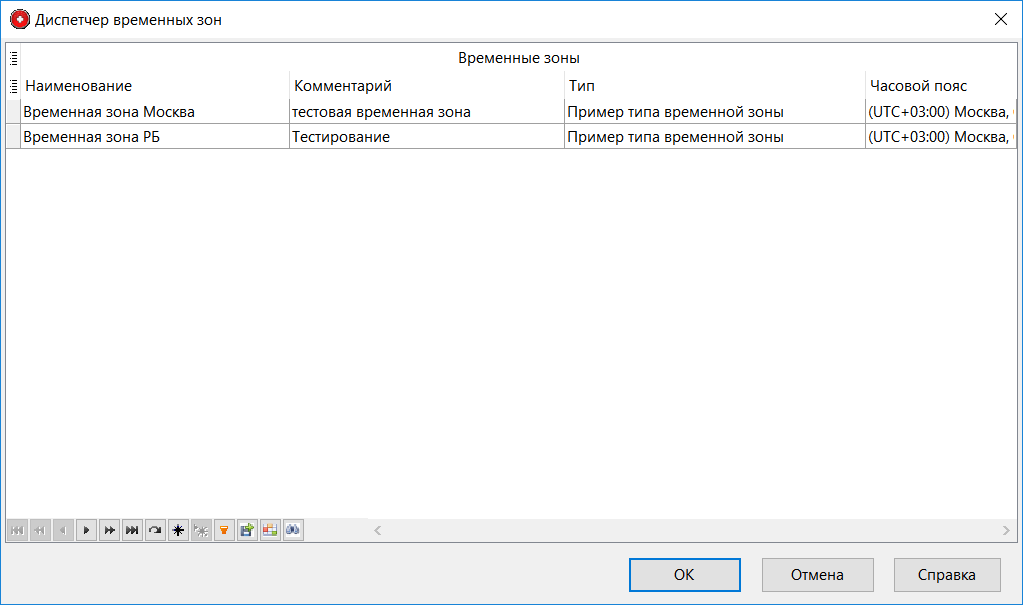Click the Отмена button
The height and width of the screenshot is (605, 1023).
click(x=817, y=575)
